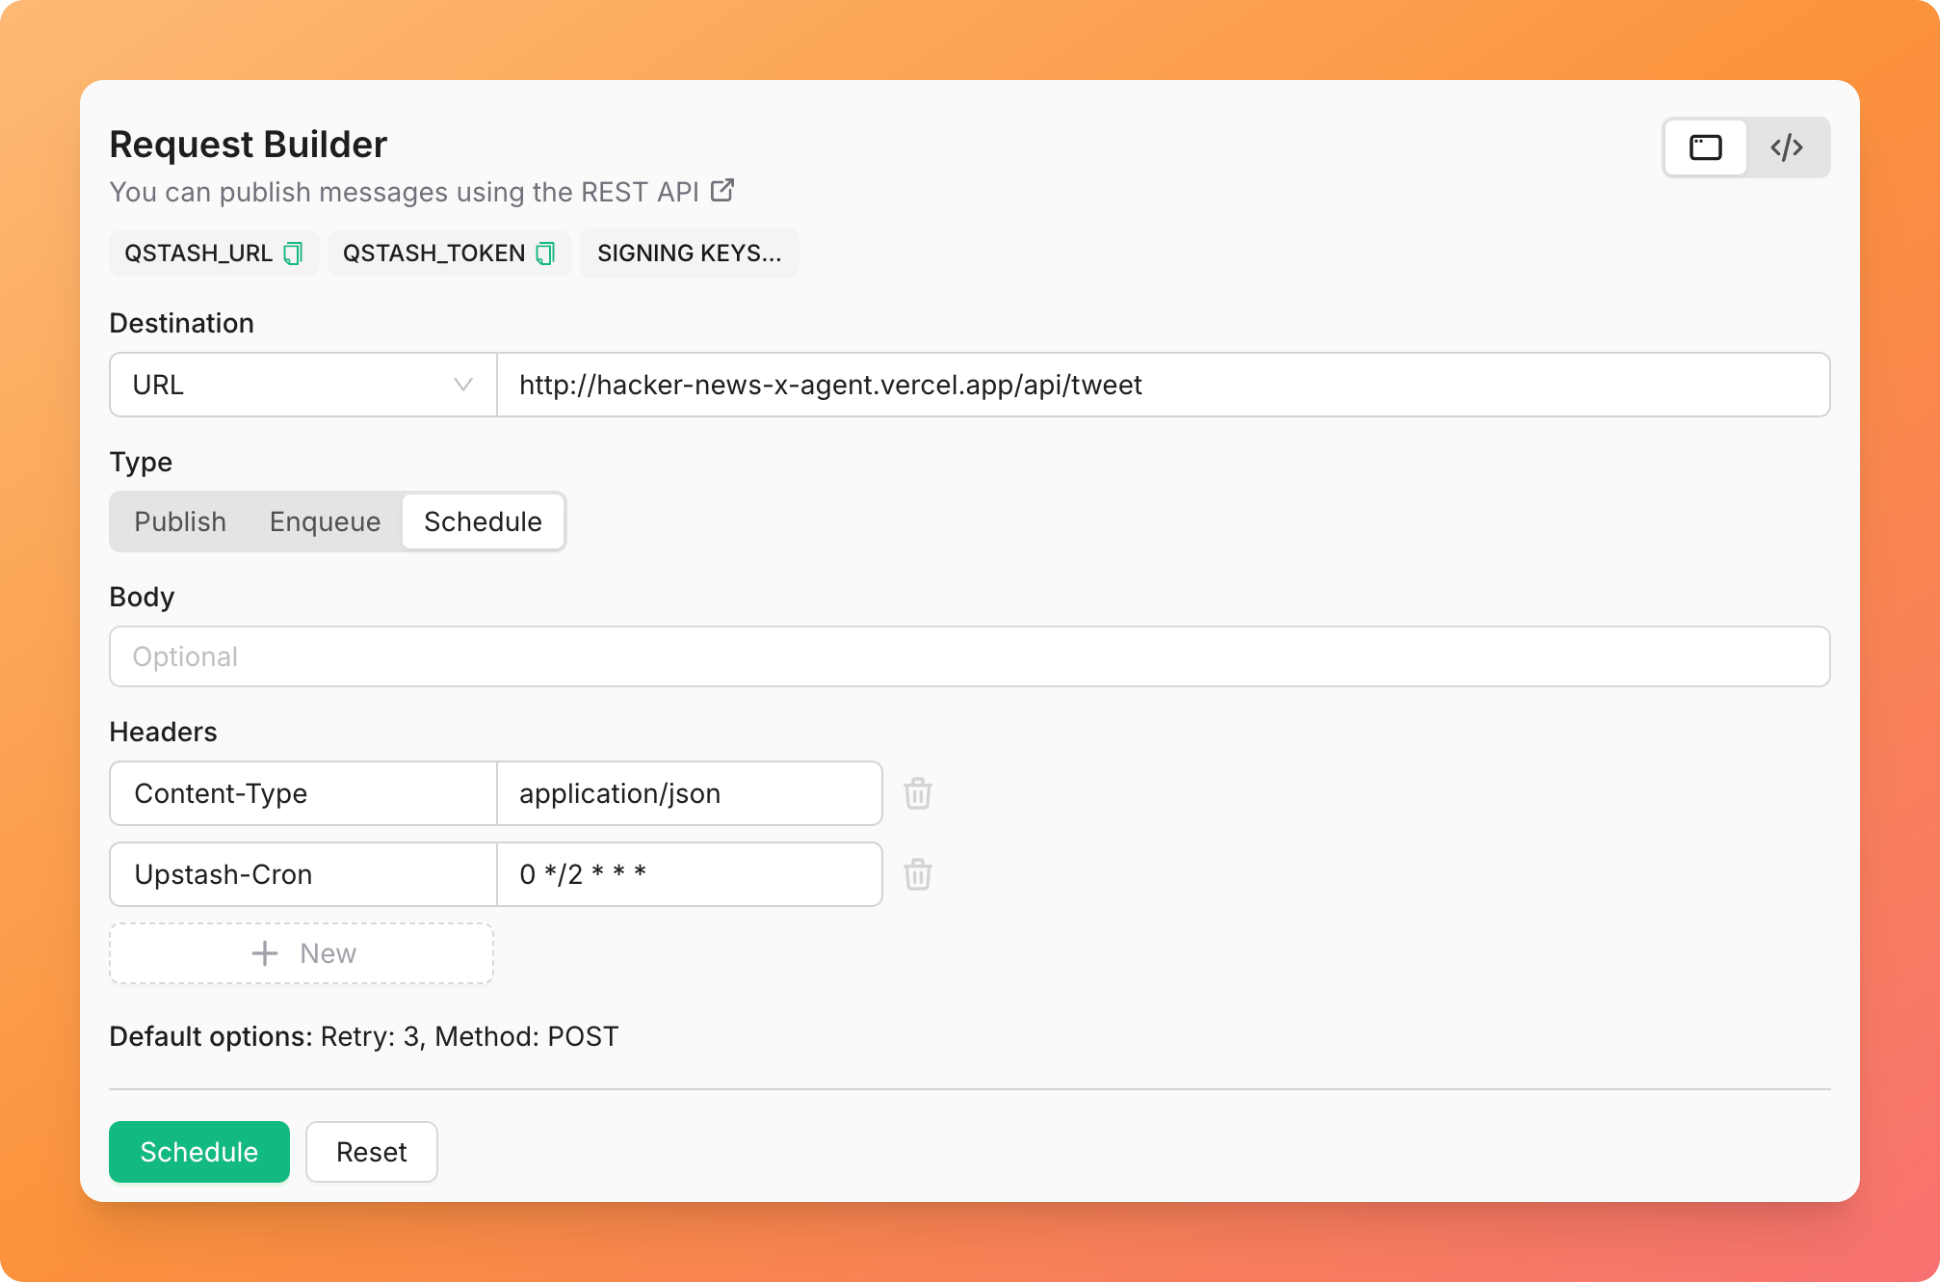Screen dimensions: 1940x1282
Task: Copy the QSTASH_TOKEN value
Action: (x=544, y=253)
